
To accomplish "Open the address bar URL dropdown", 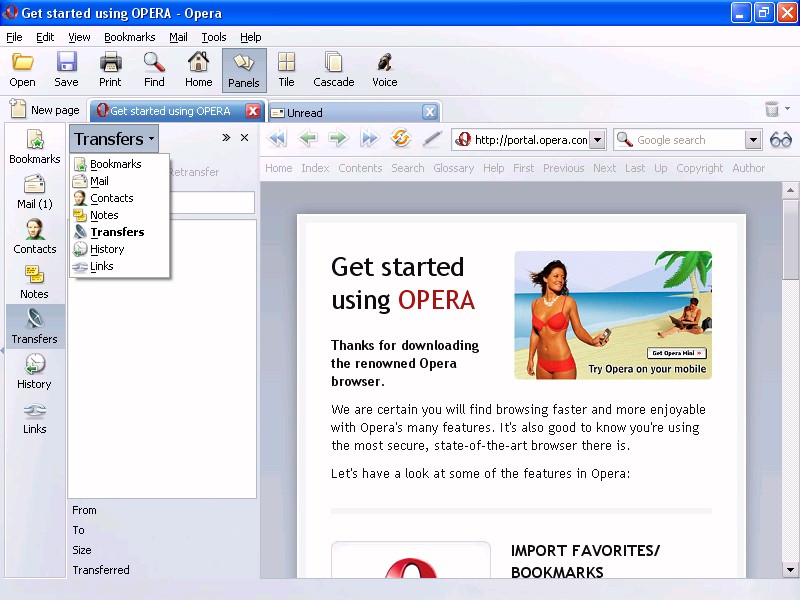I will (597, 140).
